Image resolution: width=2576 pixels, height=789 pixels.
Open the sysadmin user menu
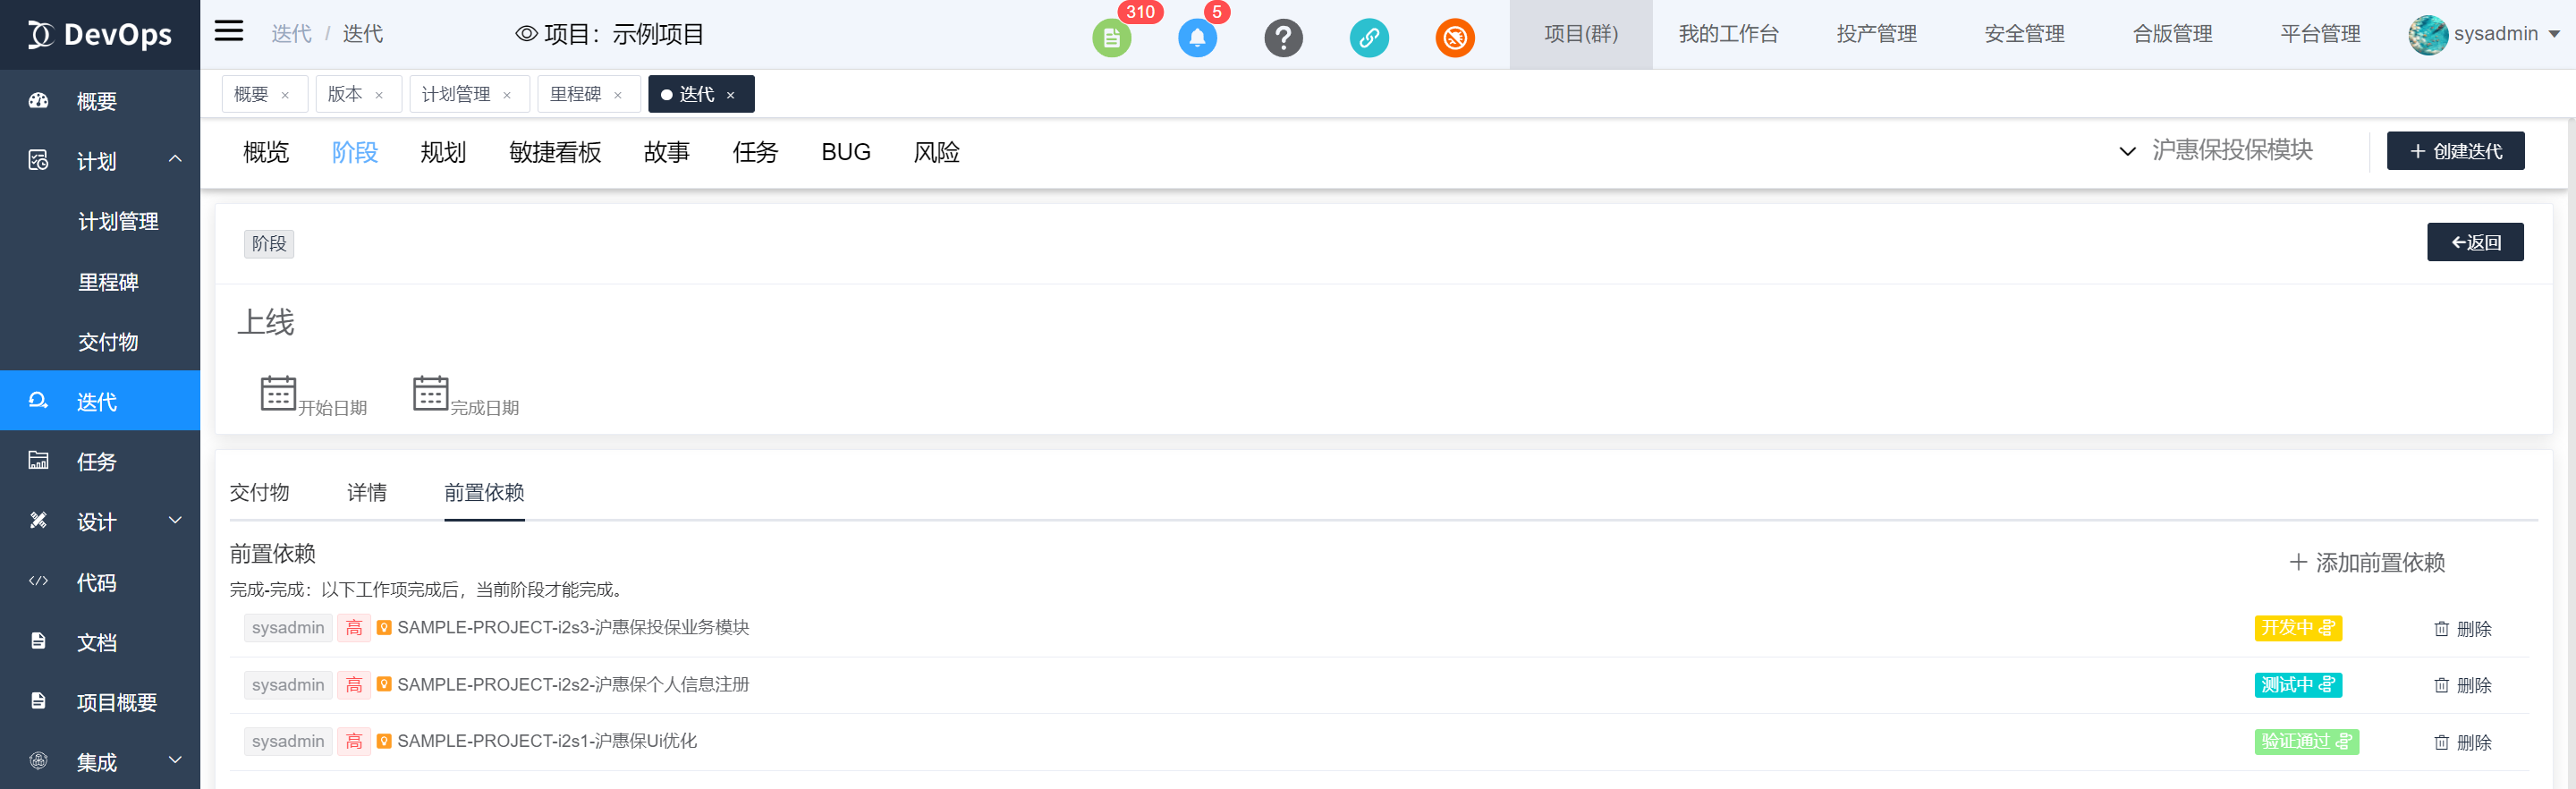click(2484, 34)
